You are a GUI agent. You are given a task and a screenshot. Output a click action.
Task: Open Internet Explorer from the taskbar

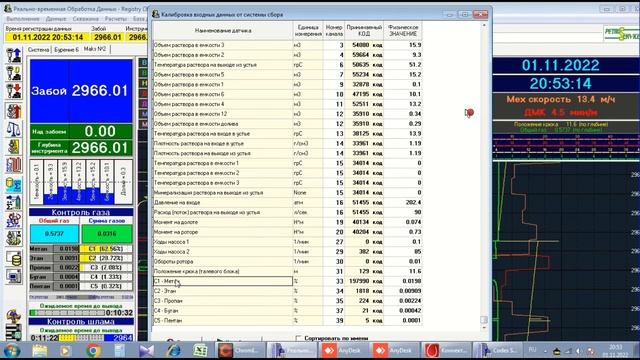tap(173, 351)
